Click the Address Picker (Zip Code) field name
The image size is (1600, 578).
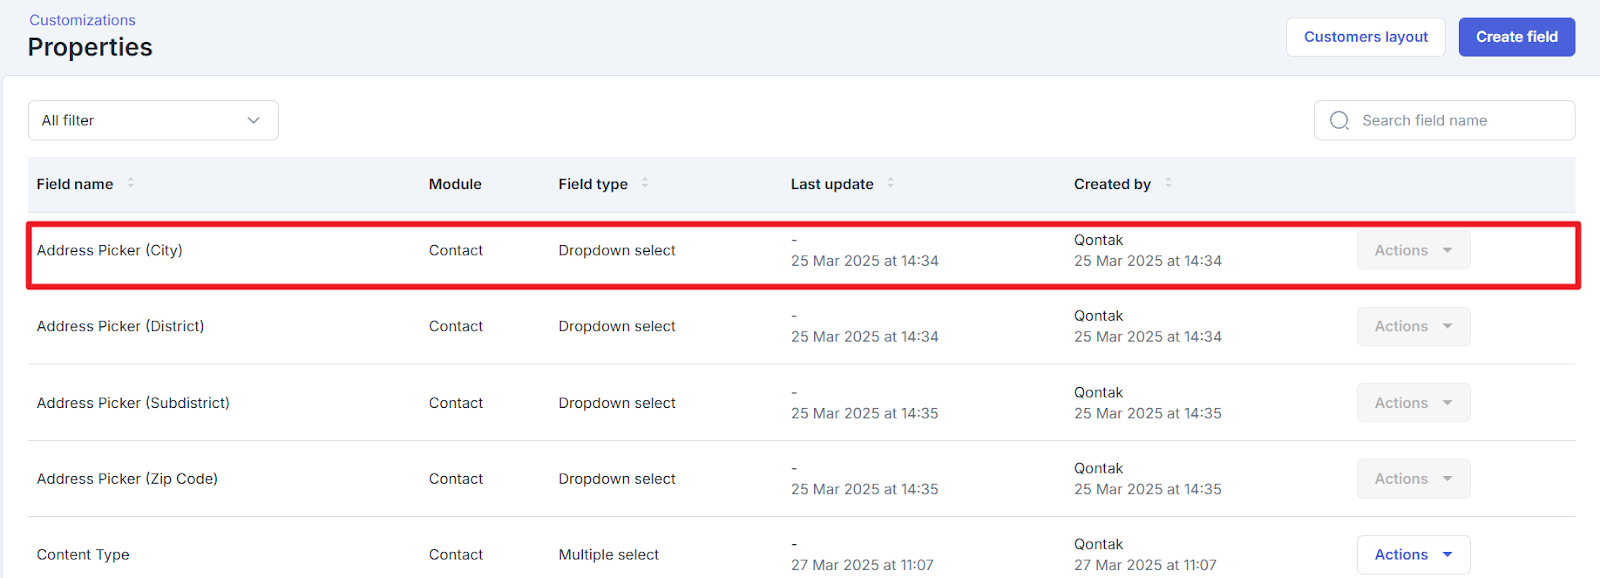click(x=127, y=479)
